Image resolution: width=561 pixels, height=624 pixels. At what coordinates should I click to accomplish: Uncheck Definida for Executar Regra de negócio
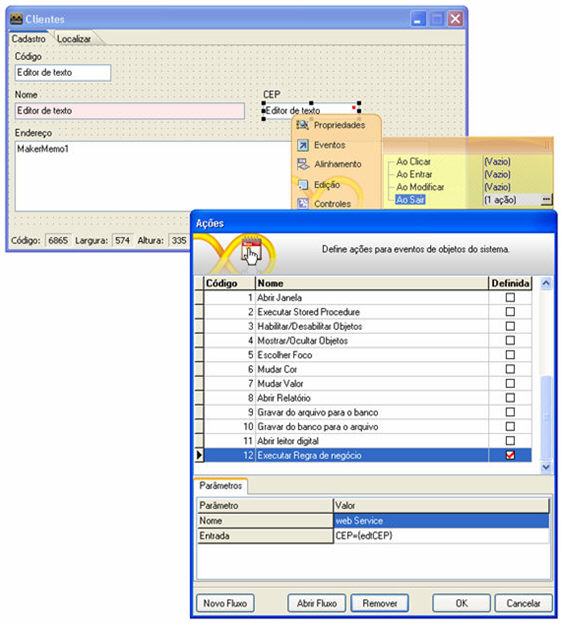click(510, 455)
